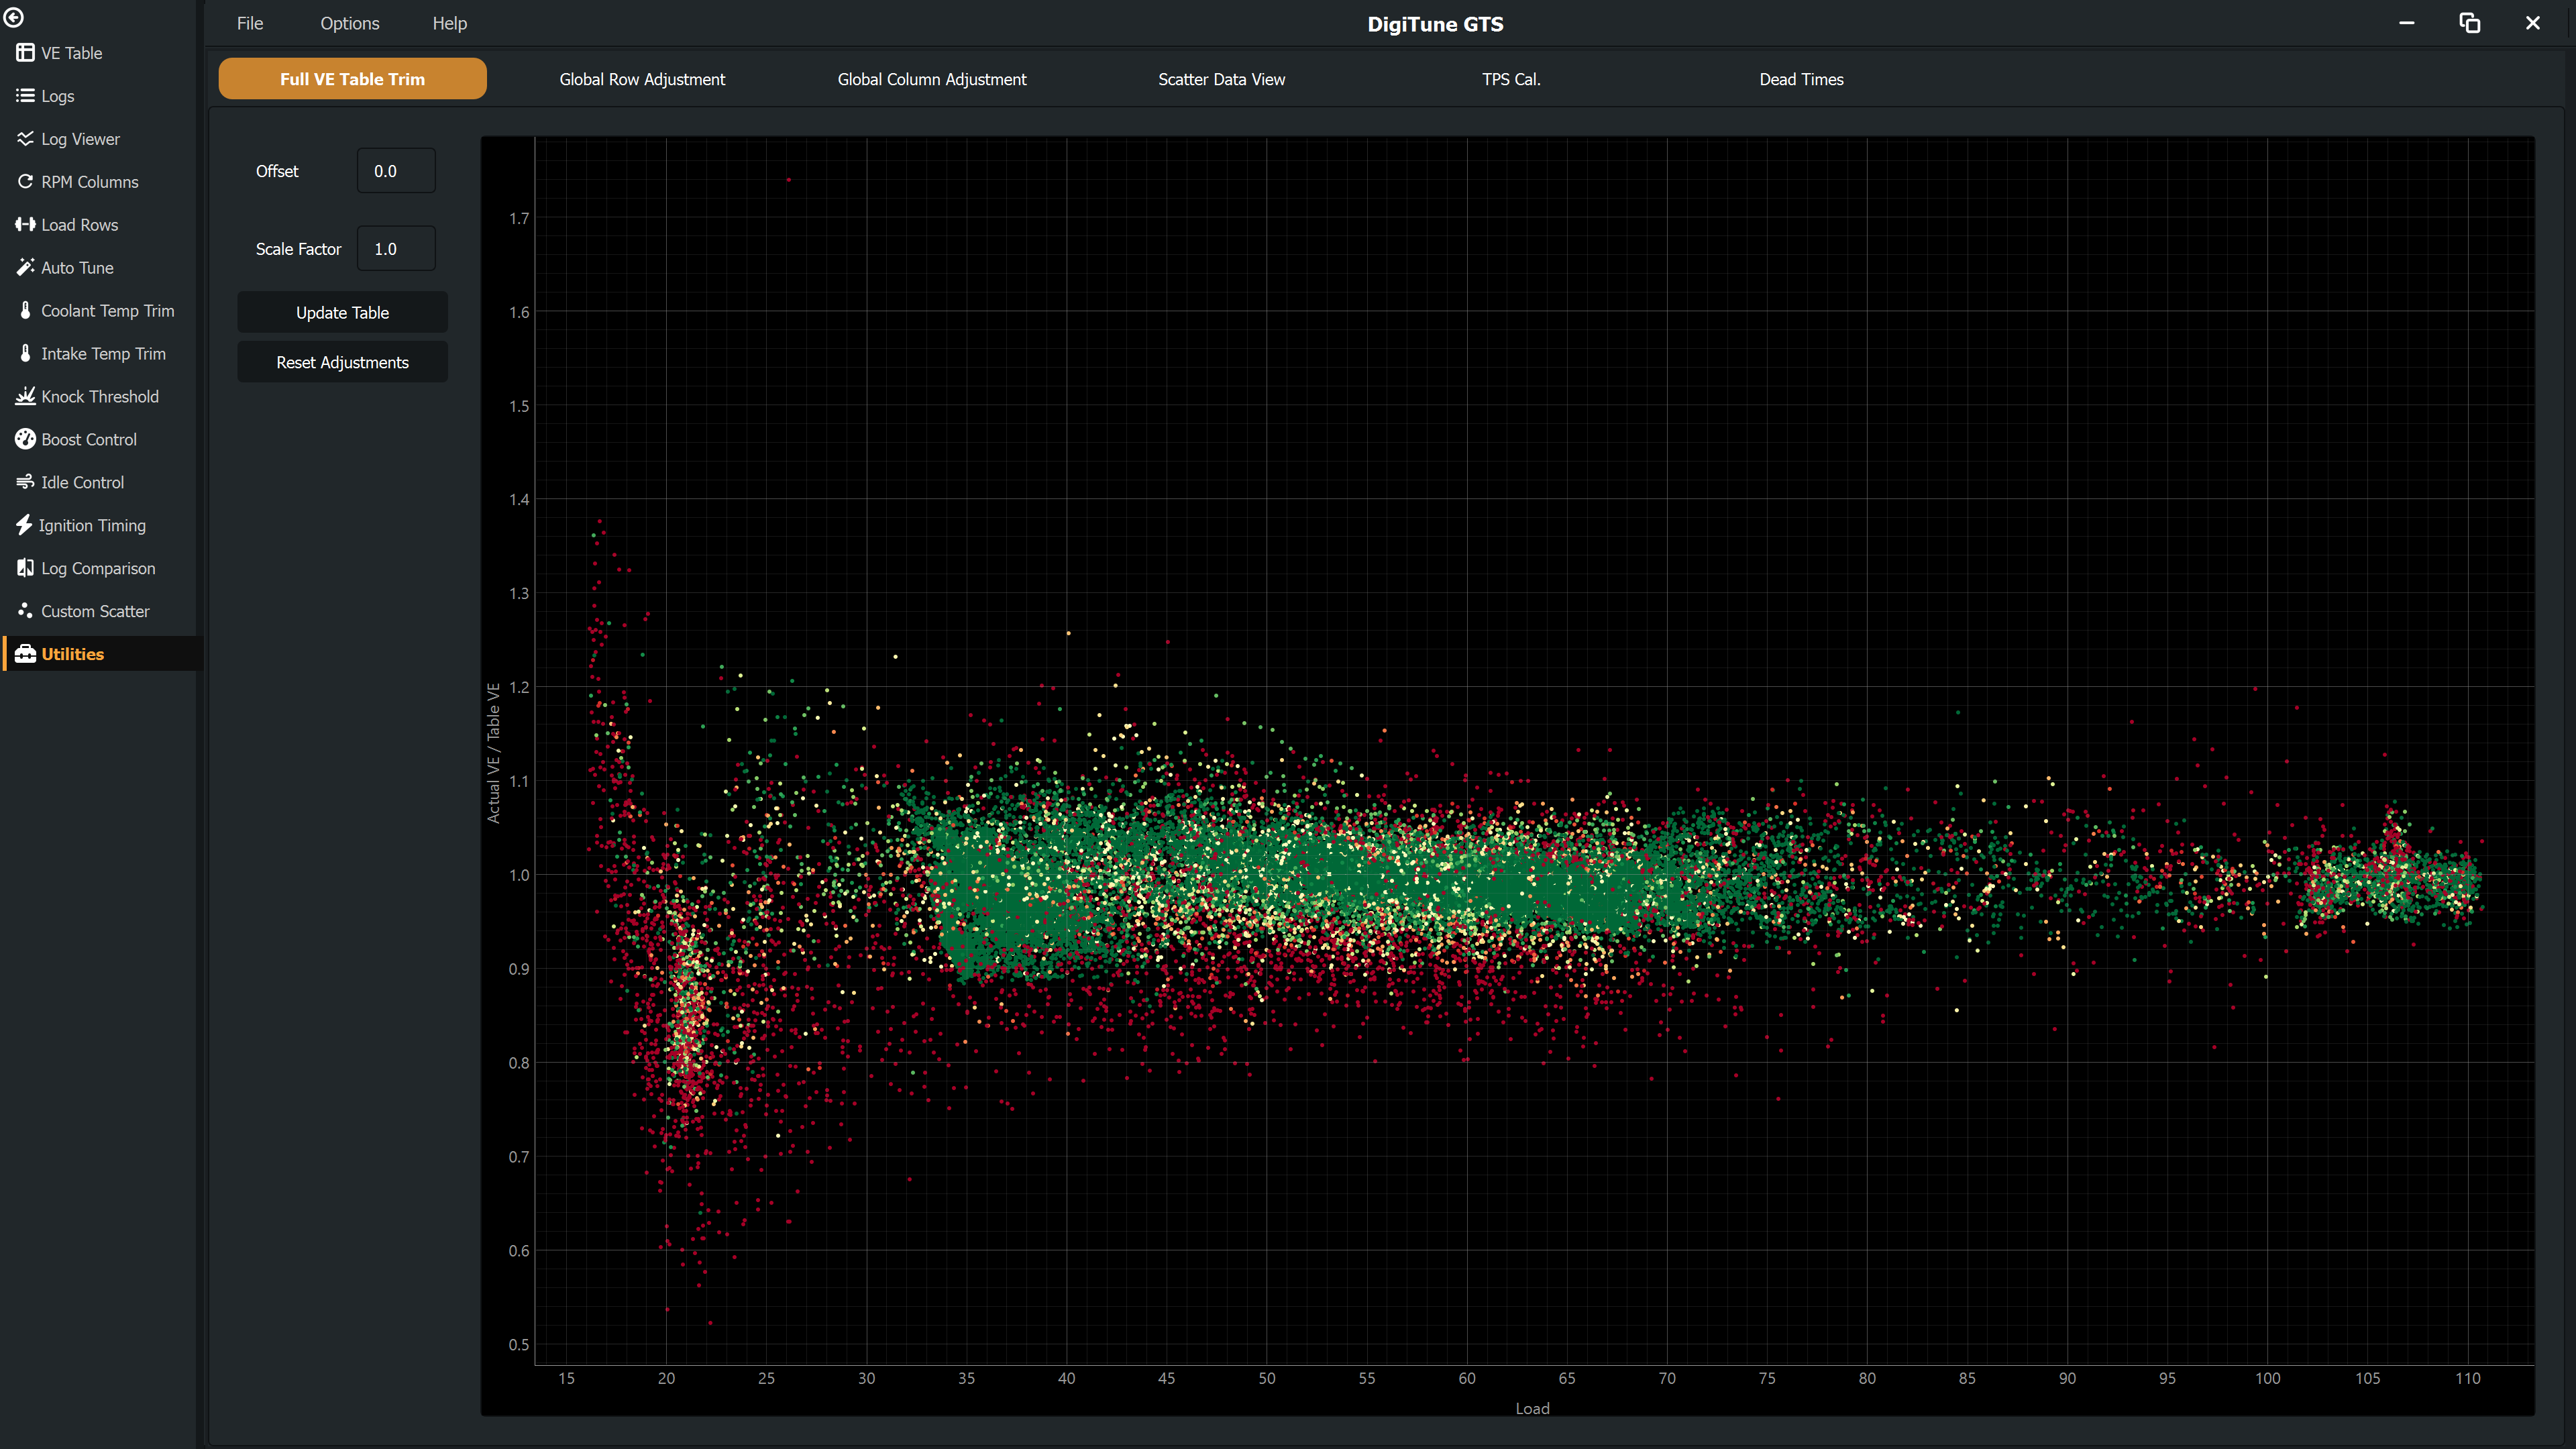The image size is (2576, 1449).
Task: Open the Ignition Timing lightning bolt icon
Action: click(24, 525)
